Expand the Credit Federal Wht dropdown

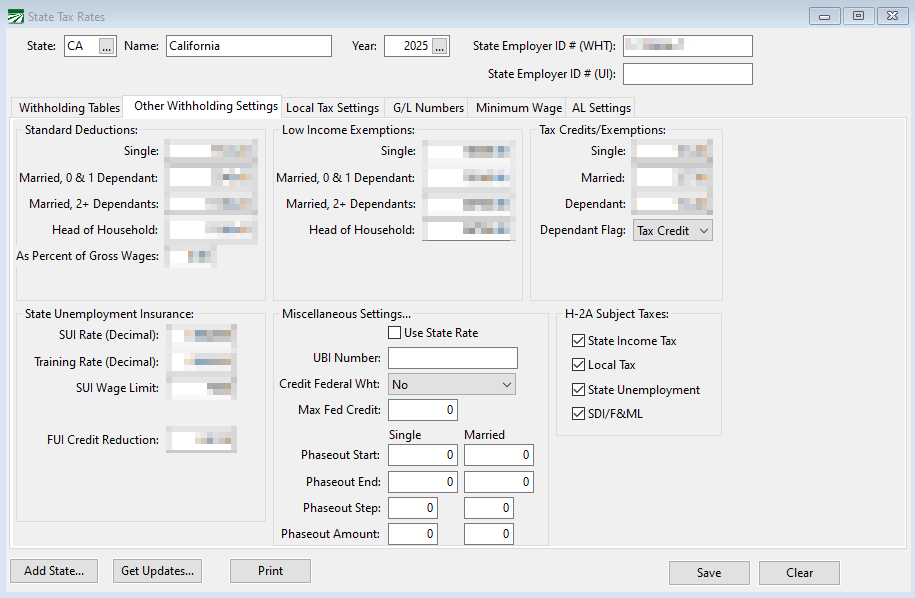(452, 384)
